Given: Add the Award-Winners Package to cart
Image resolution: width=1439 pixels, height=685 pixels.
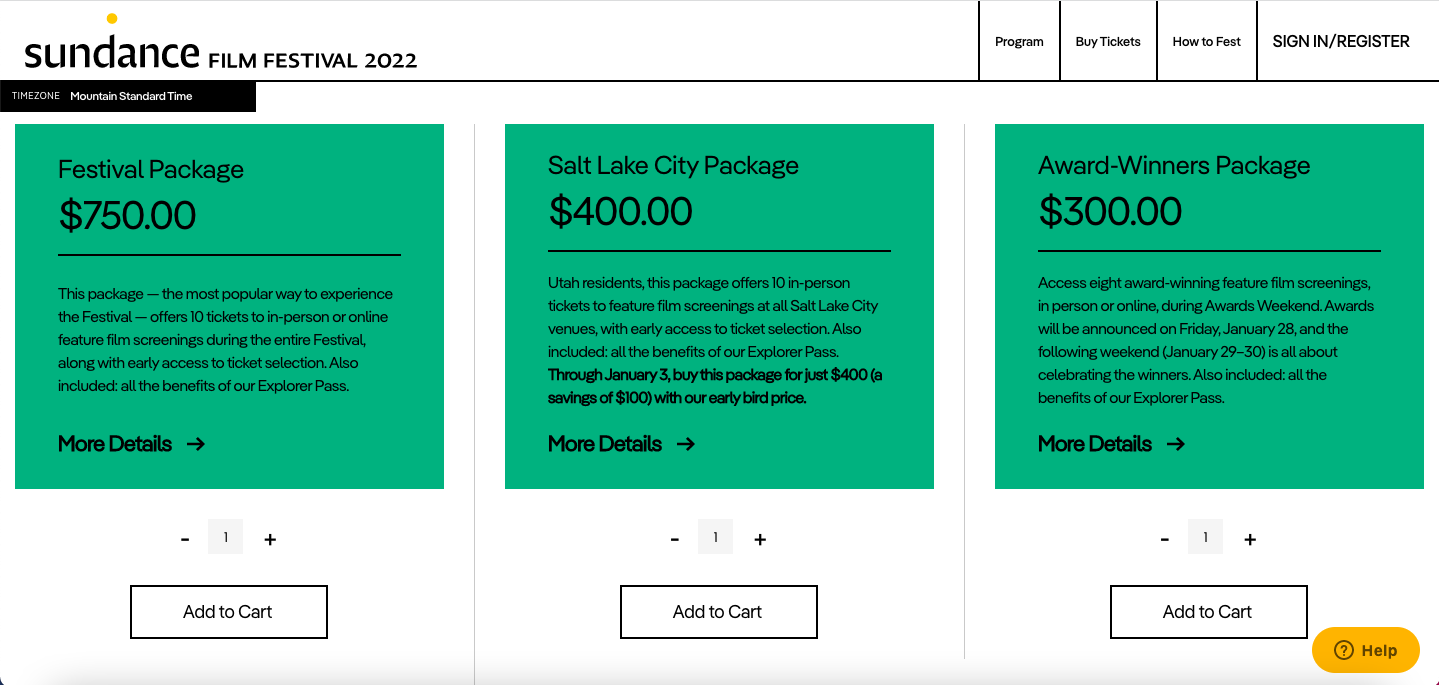Looking at the screenshot, I should (1208, 611).
